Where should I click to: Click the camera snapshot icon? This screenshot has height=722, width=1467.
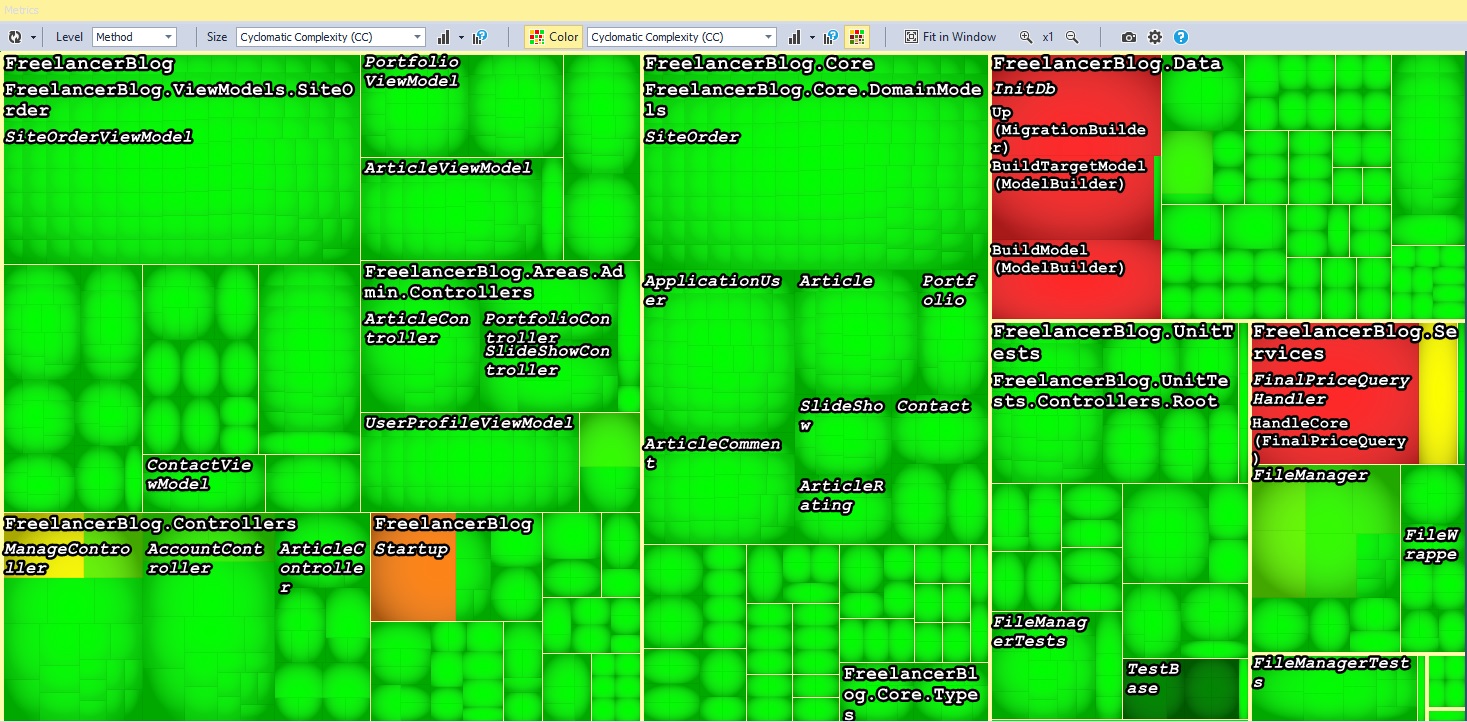pos(1129,37)
